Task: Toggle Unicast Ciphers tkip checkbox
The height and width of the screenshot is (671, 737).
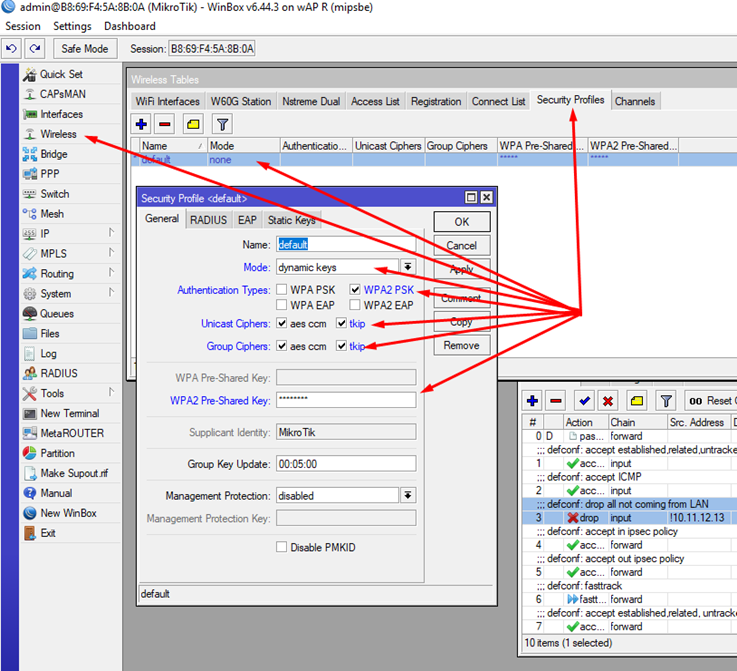Action: [x=341, y=323]
